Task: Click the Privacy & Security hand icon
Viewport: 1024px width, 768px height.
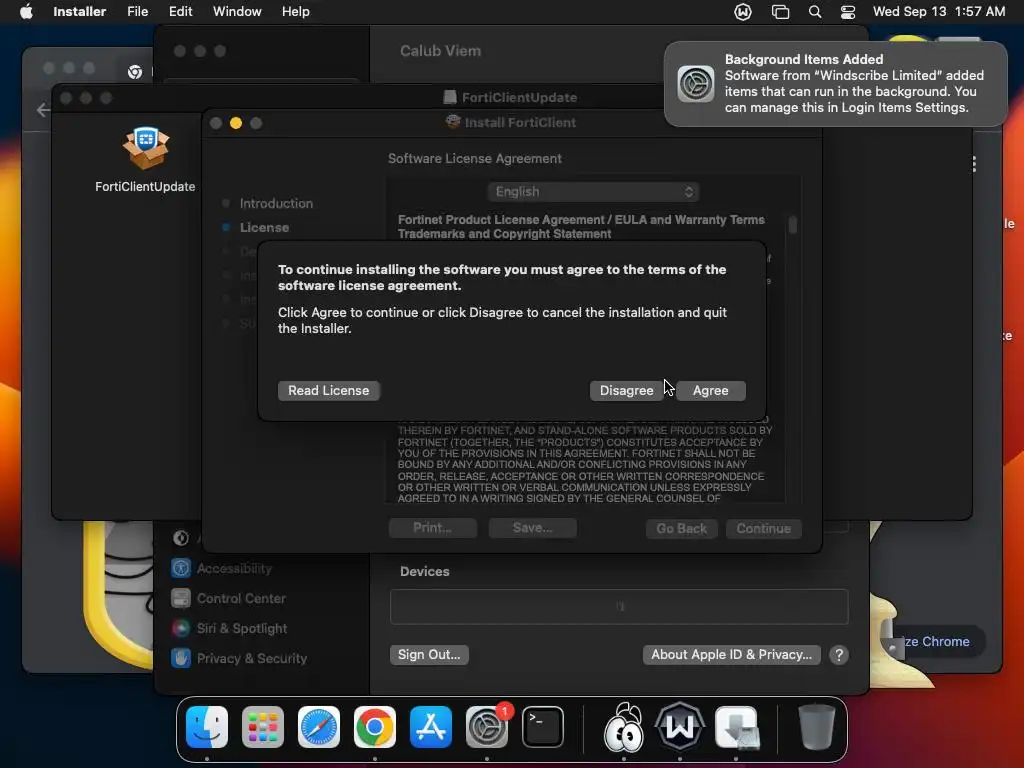Action: [x=181, y=658]
